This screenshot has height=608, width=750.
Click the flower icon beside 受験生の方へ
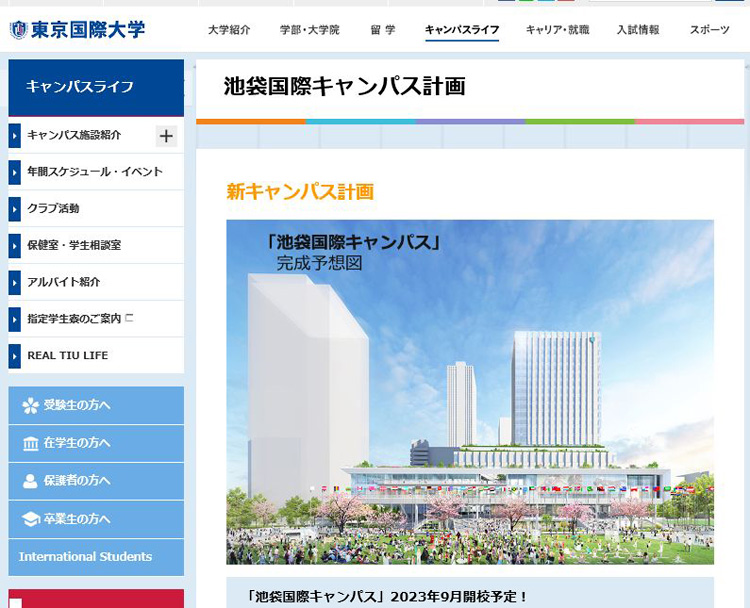30,405
